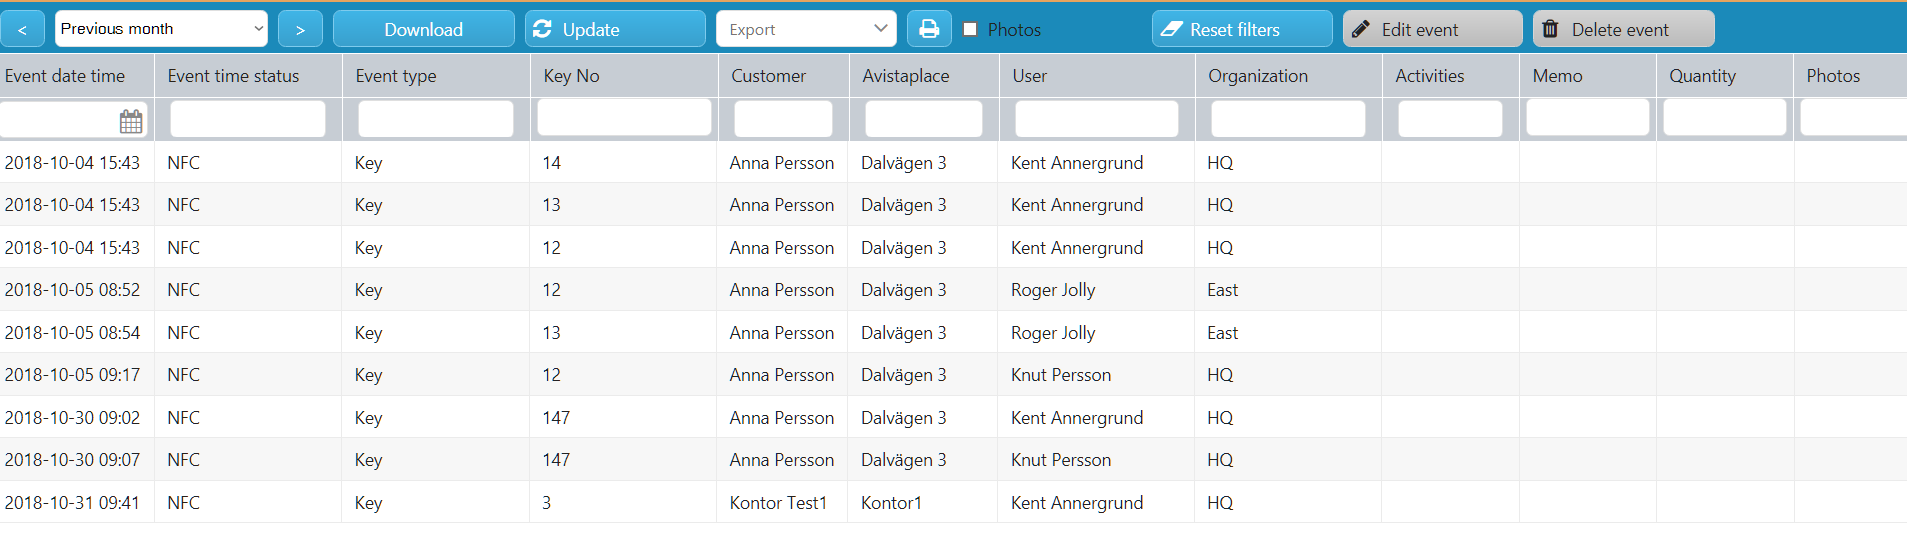This screenshot has width=1907, height=545.
Task: Sort by Memo column header
Action: 1557,76
